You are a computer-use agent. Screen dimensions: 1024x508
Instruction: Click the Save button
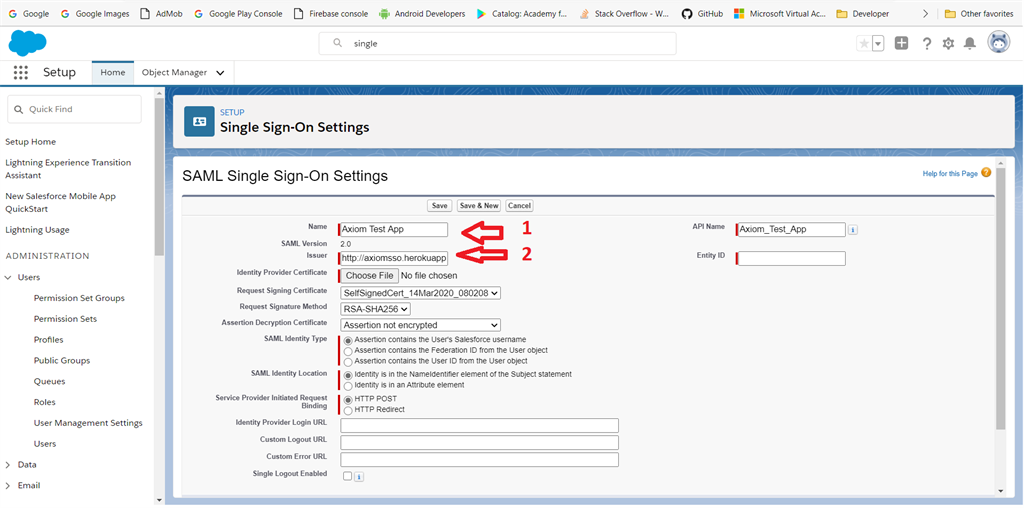(x=440, y=206)
